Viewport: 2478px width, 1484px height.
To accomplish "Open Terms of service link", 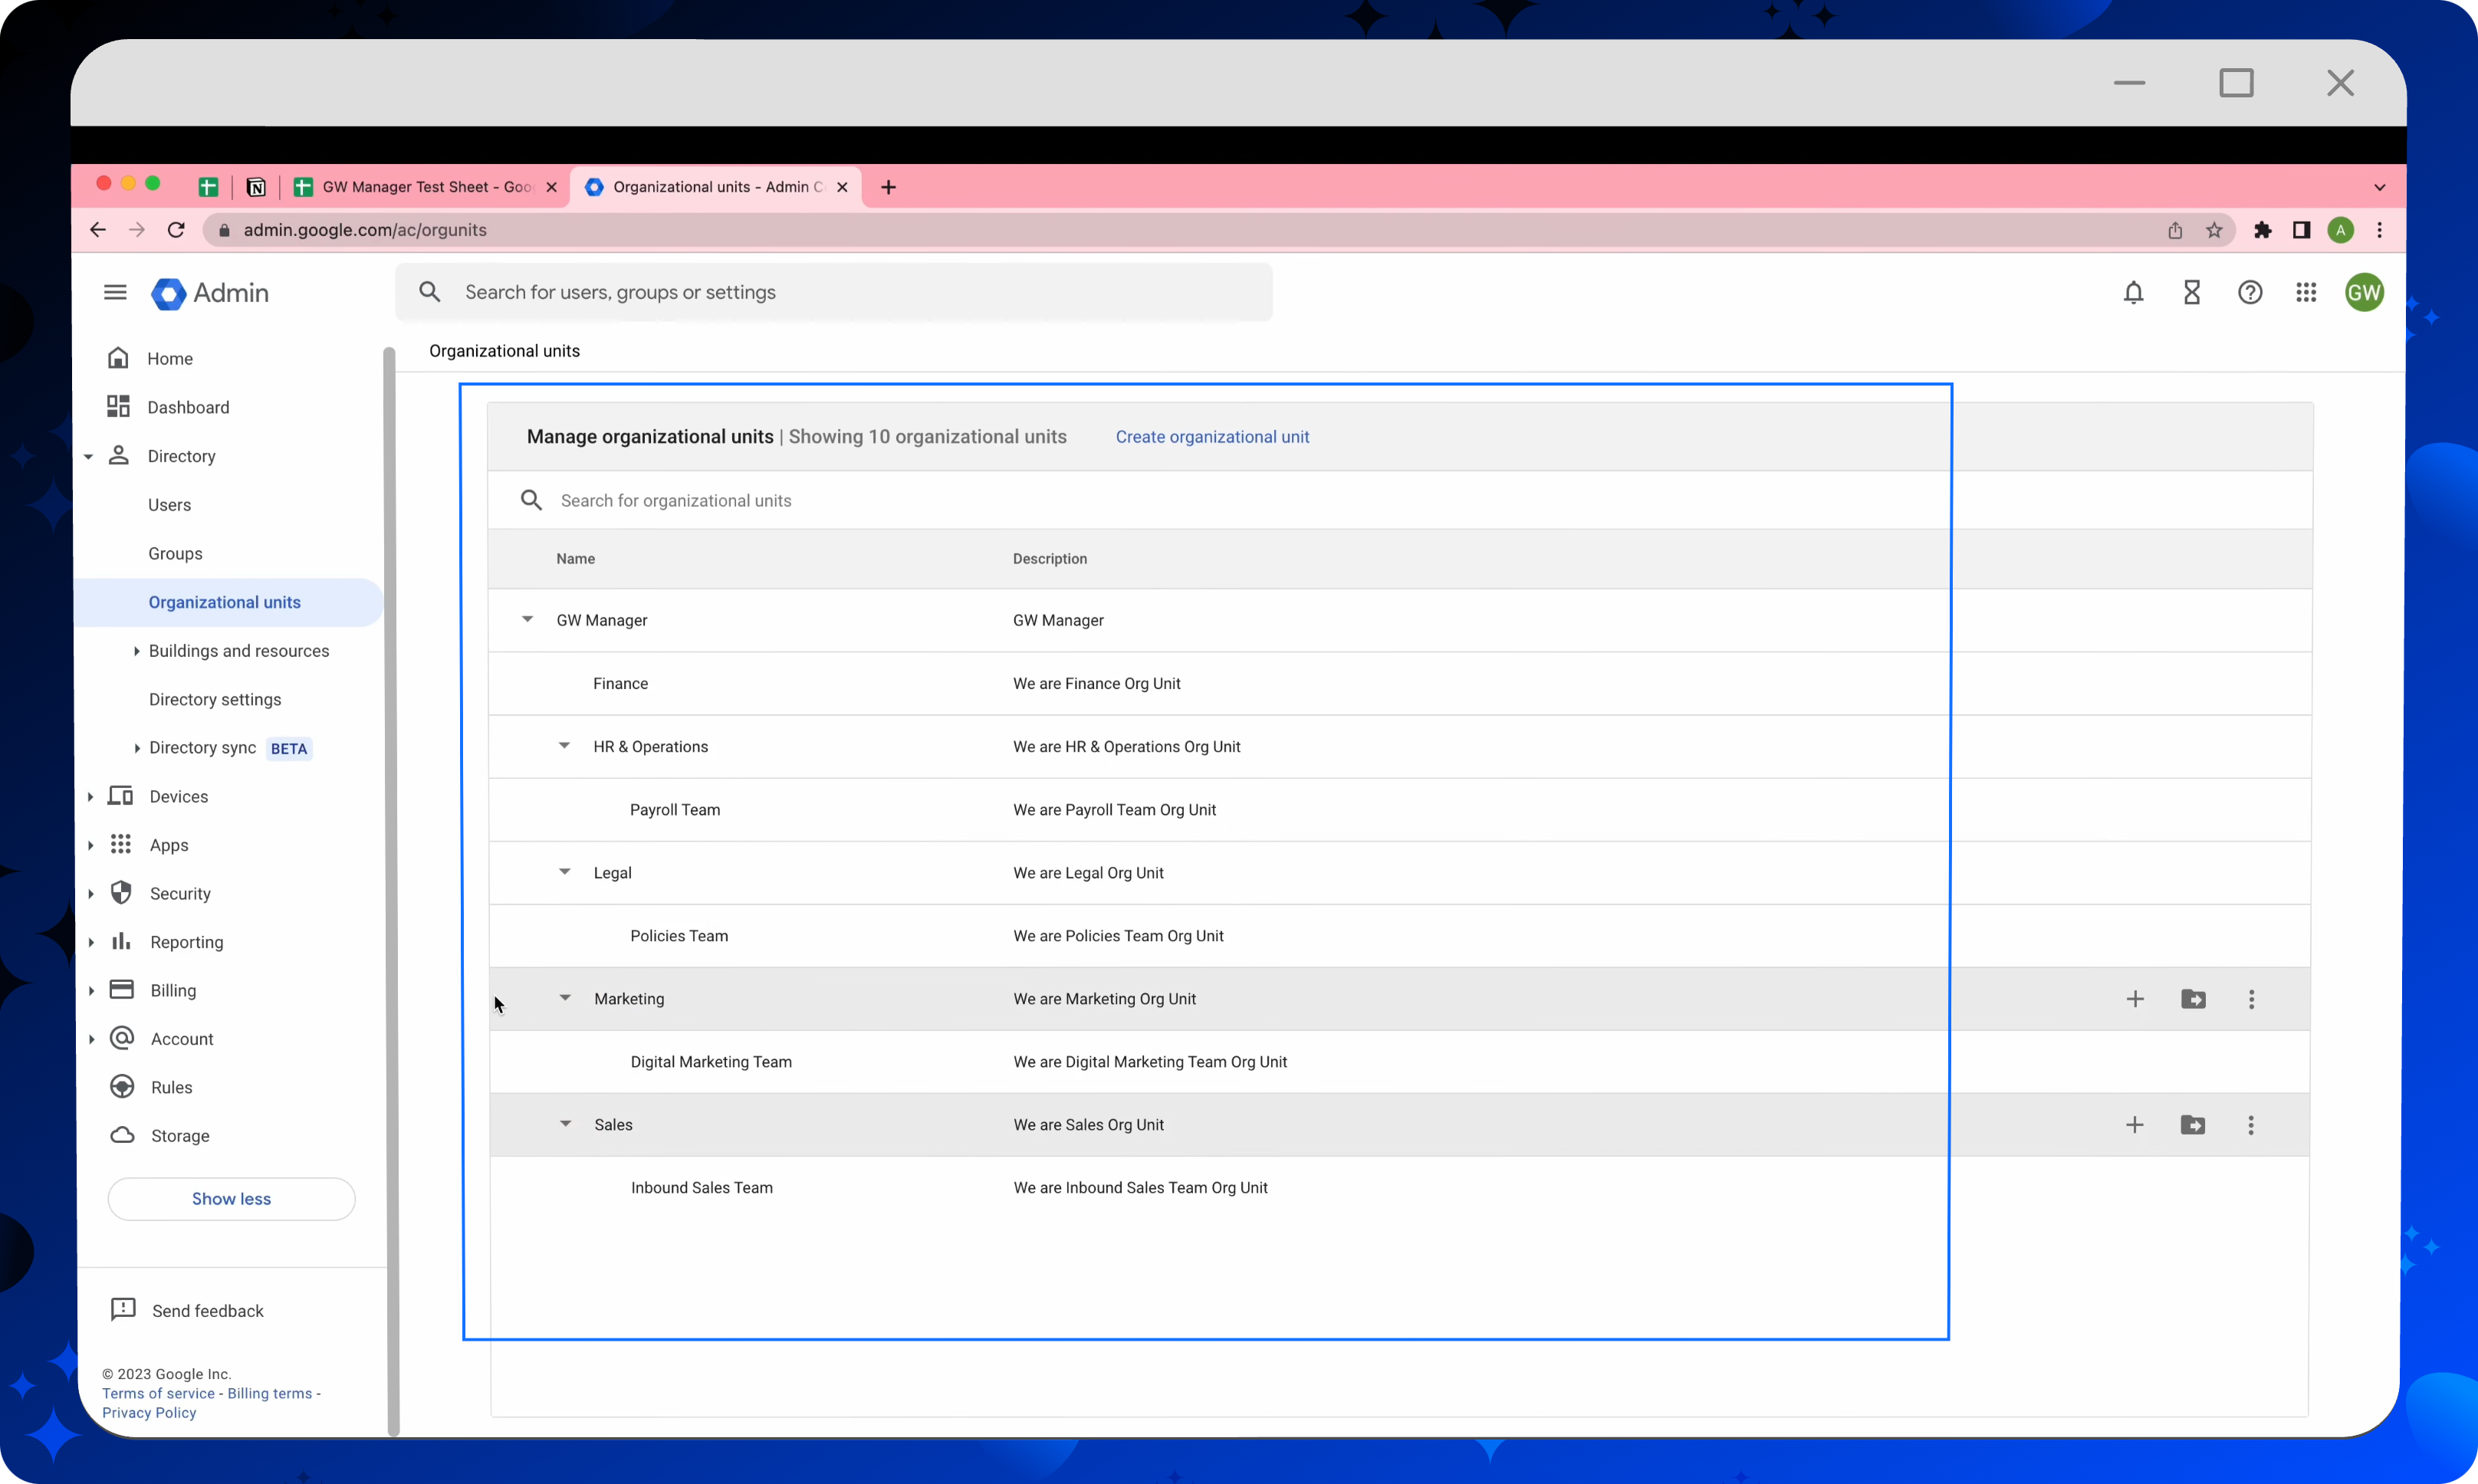I will [x=158, y=1394].
